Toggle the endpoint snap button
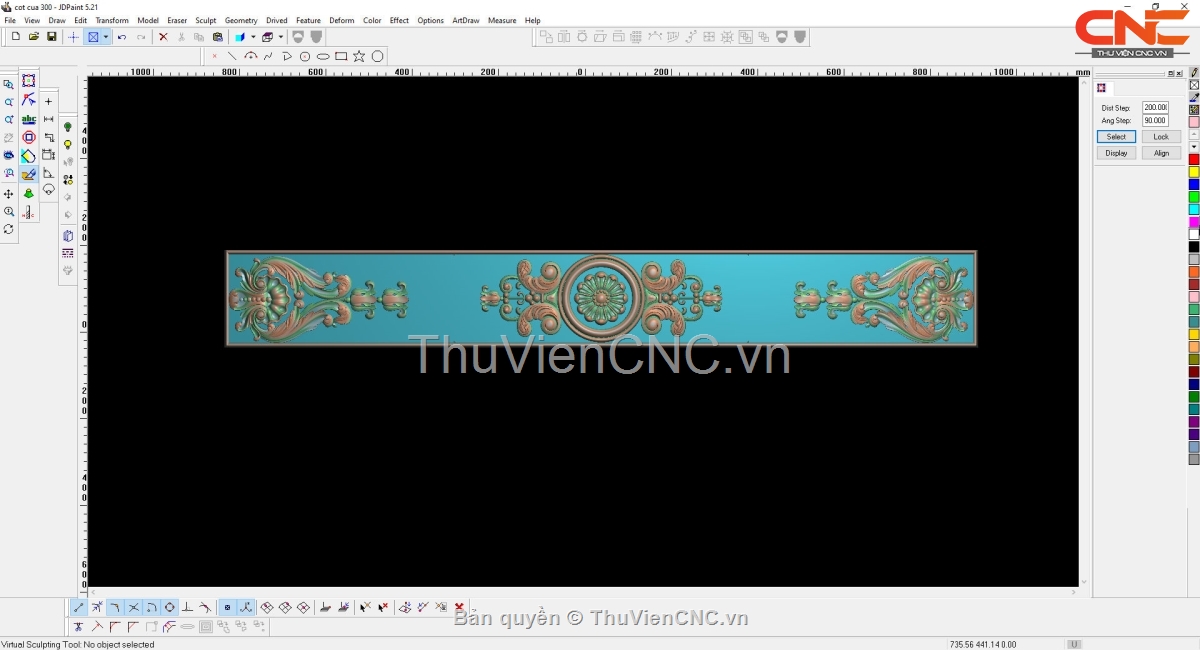Screen dimensions: 1200x650 click(x=79, y=607)
